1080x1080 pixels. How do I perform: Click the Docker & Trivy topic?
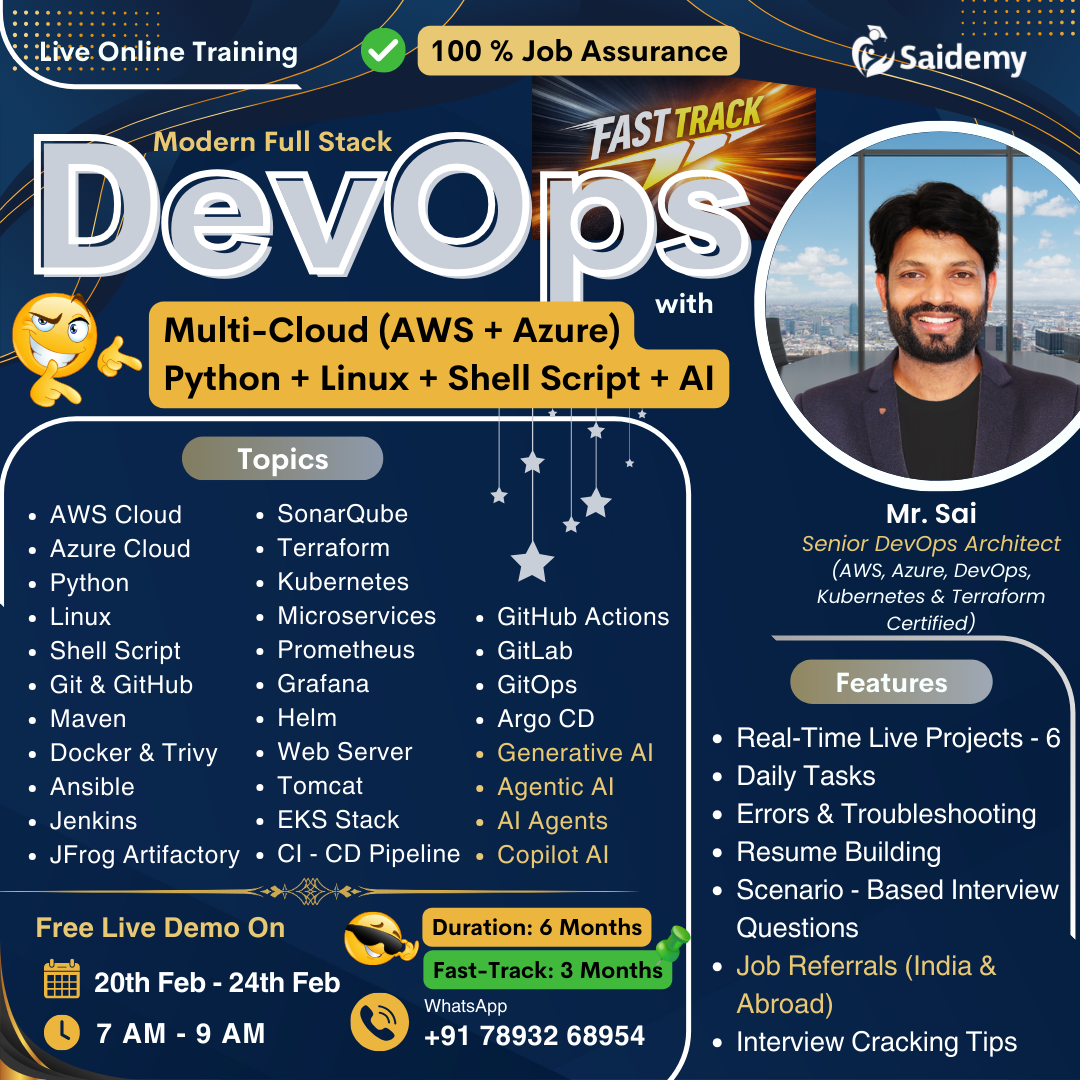[134, 752]
